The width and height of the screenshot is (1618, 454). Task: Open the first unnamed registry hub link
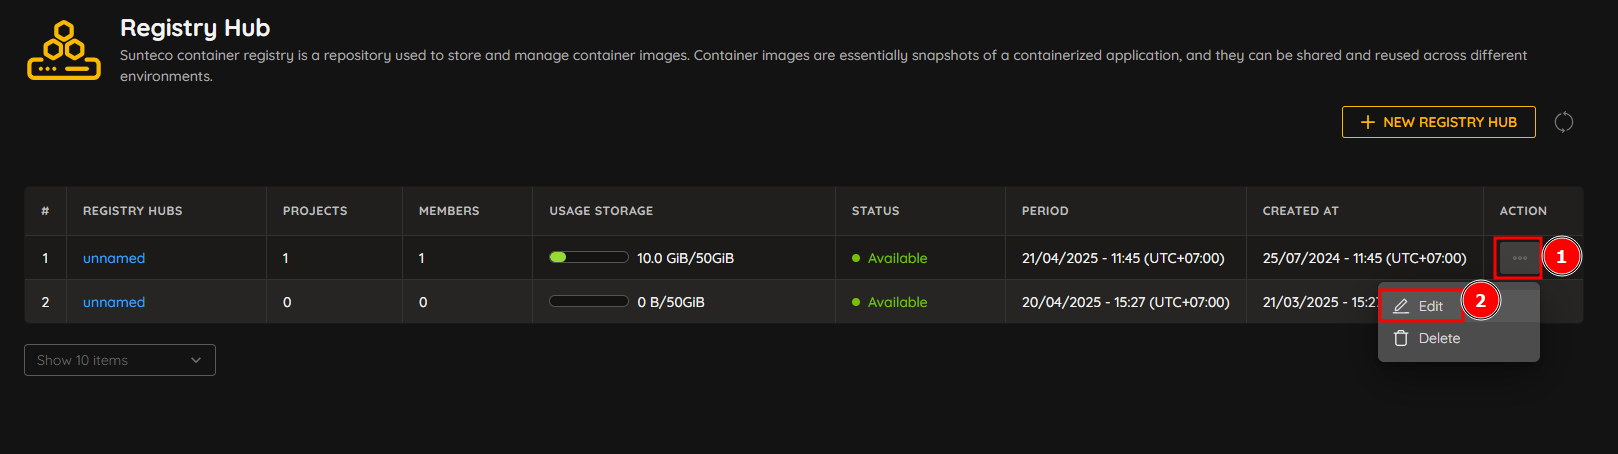coord(114,258)
